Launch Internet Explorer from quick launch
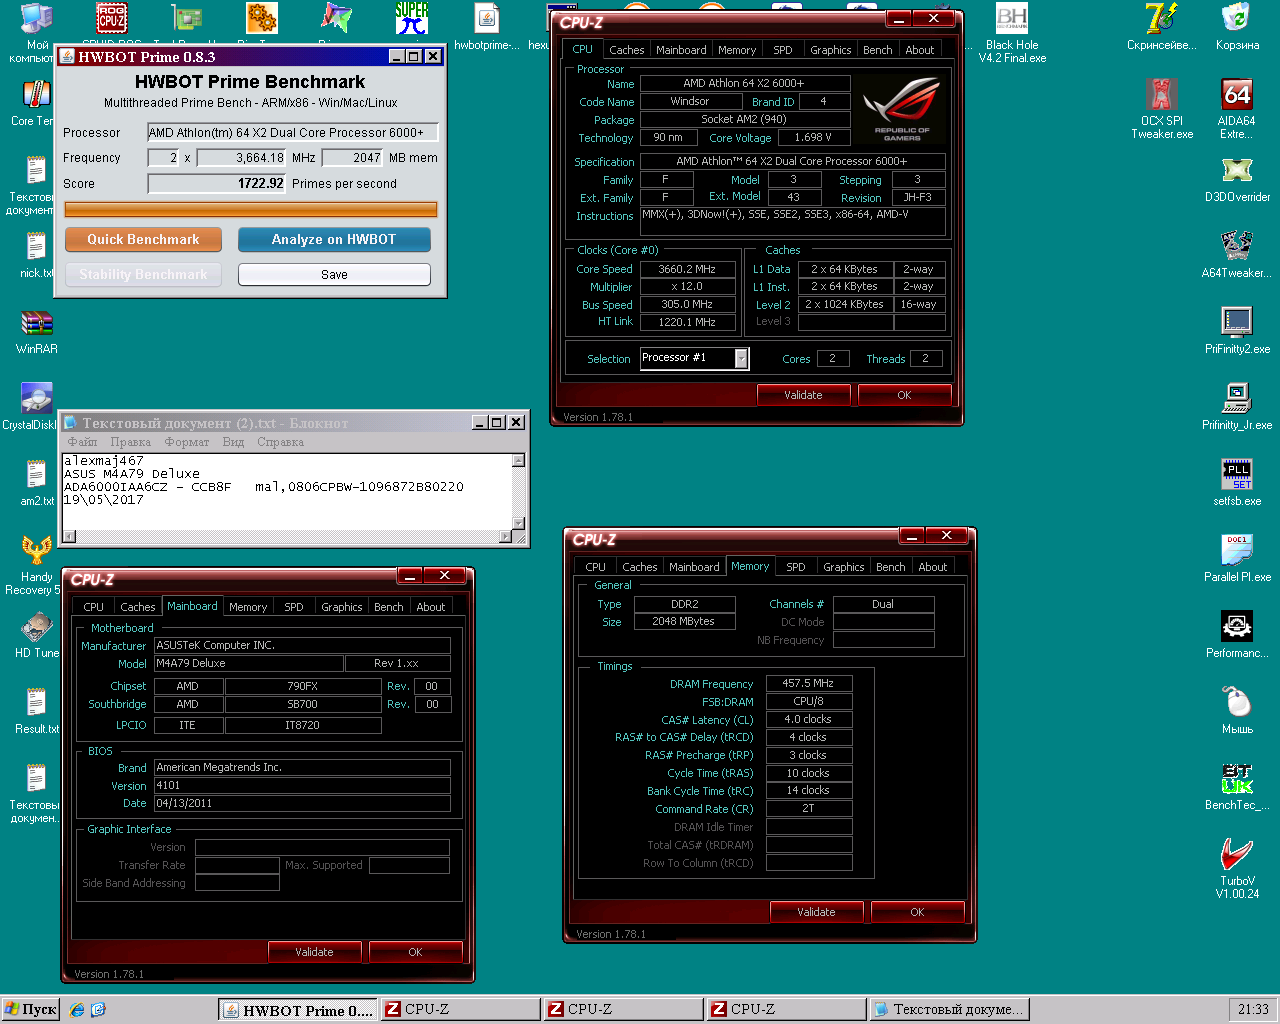 77,1009
